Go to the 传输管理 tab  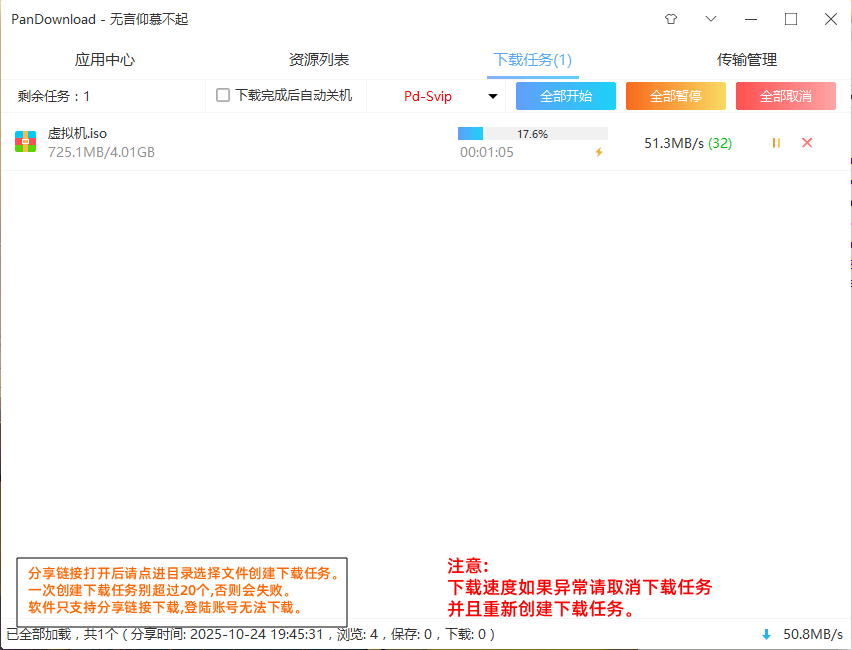click(x=746, y=60)
